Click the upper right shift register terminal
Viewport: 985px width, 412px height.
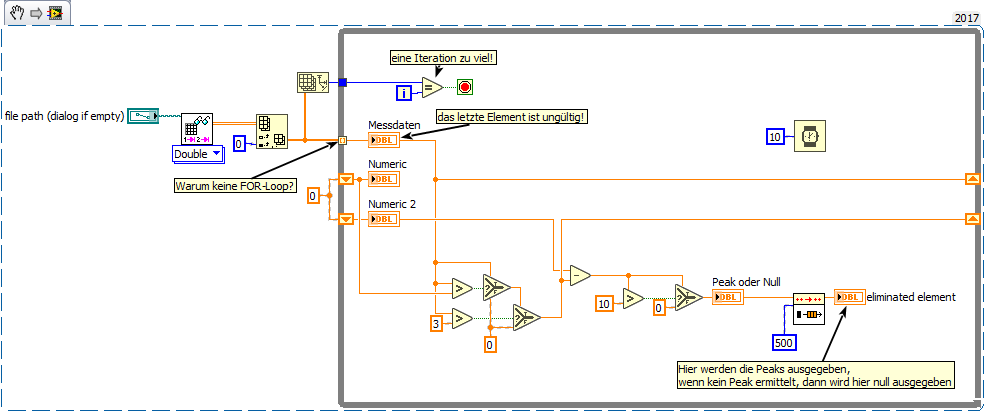[x=972, y=180]
